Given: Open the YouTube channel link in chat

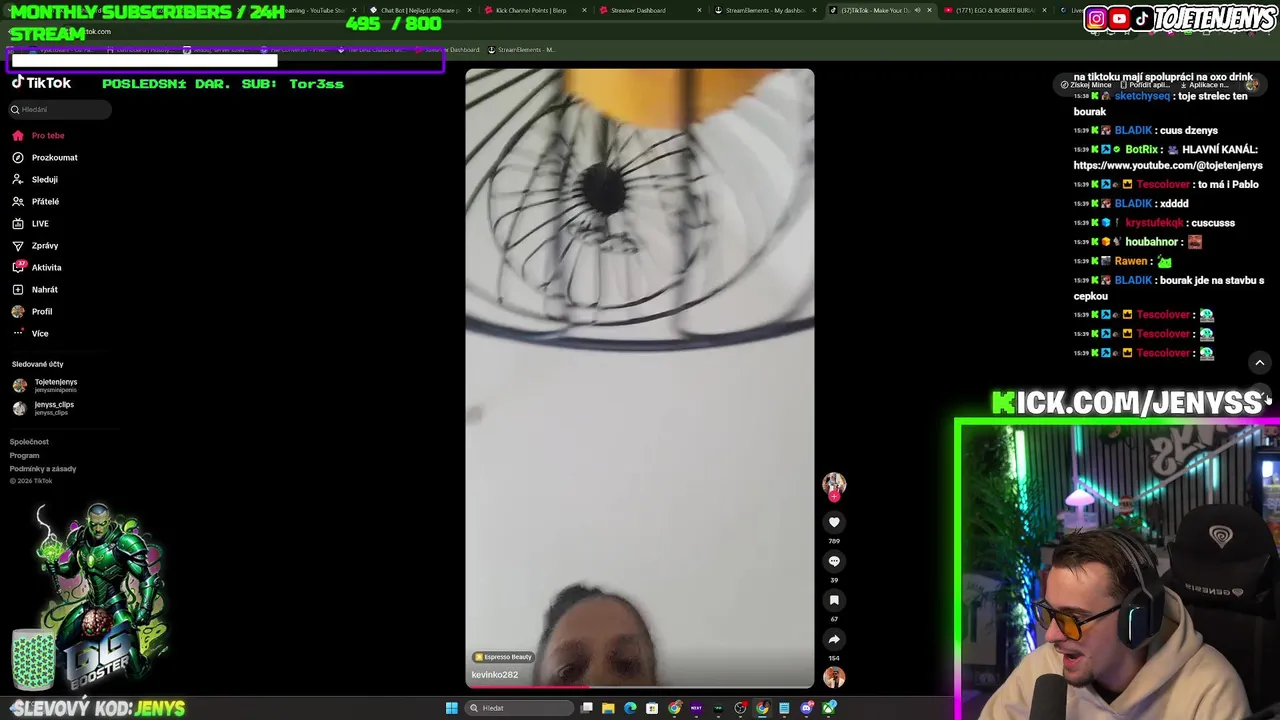Looking at the screenshot, I should 1168,165.
